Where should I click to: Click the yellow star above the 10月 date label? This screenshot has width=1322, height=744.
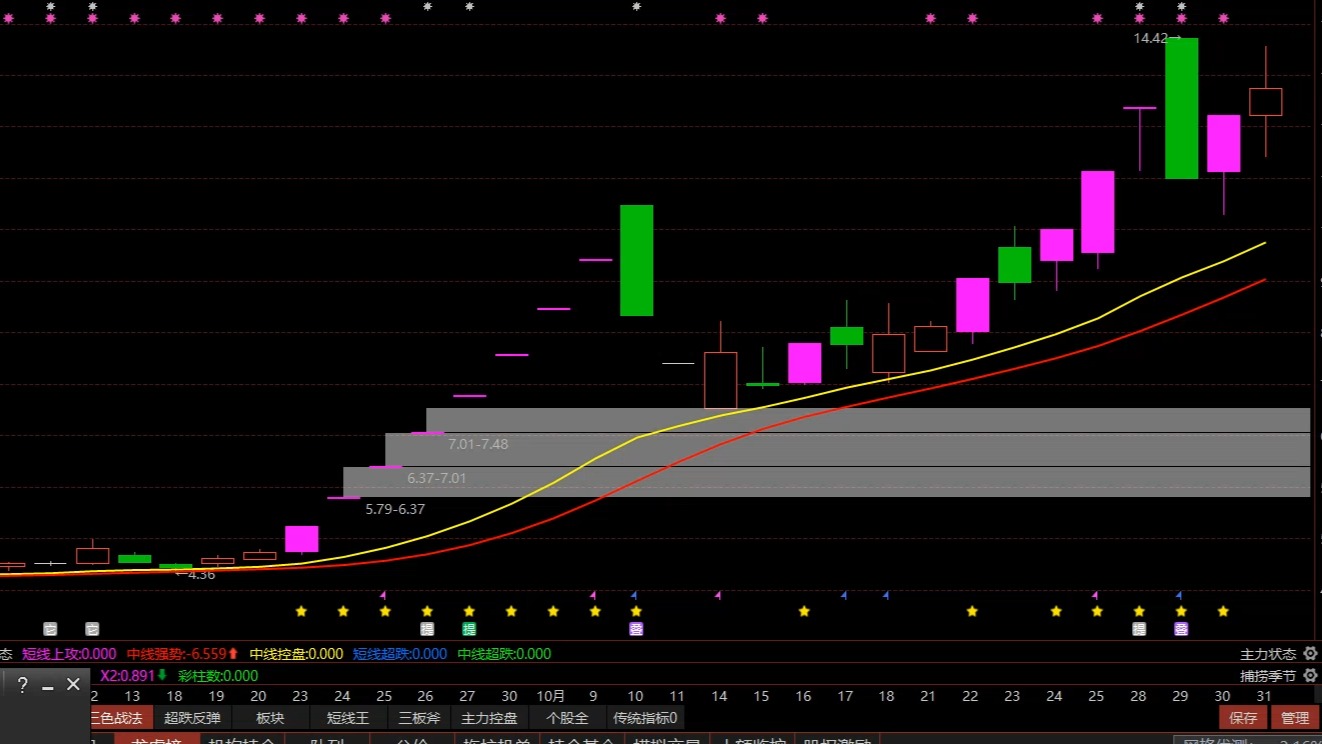553,611
